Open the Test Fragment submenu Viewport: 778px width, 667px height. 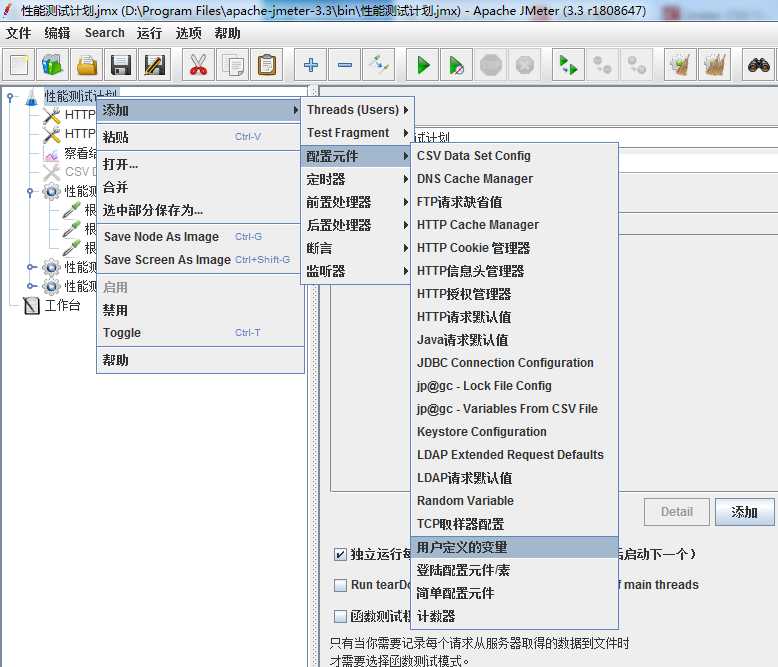pyautogui.click(x=357, y=133)
